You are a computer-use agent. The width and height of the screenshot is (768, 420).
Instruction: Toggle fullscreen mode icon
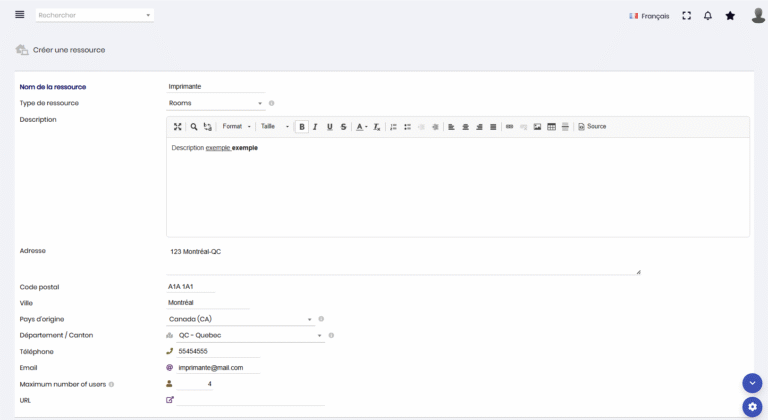[x=686, y=16]
